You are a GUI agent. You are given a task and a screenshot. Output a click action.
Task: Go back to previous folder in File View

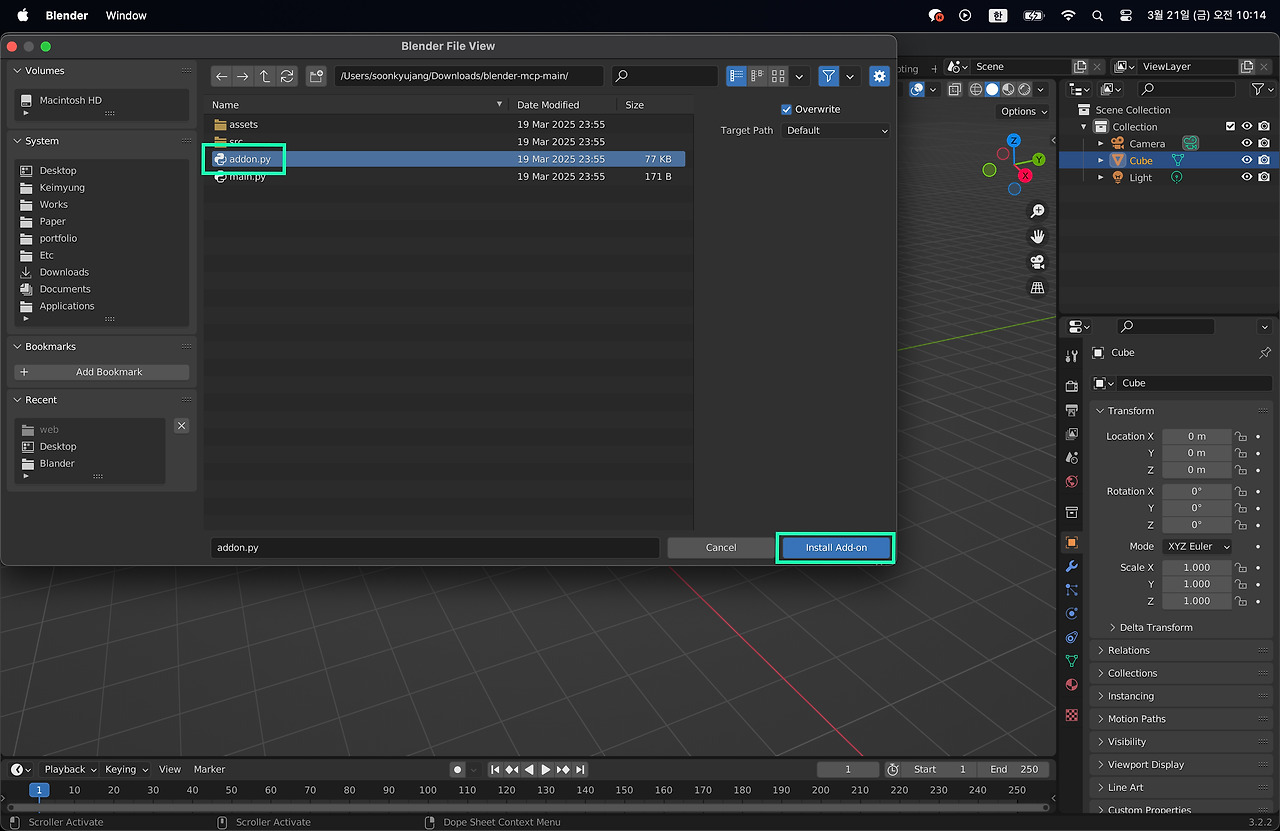(221, 76)
